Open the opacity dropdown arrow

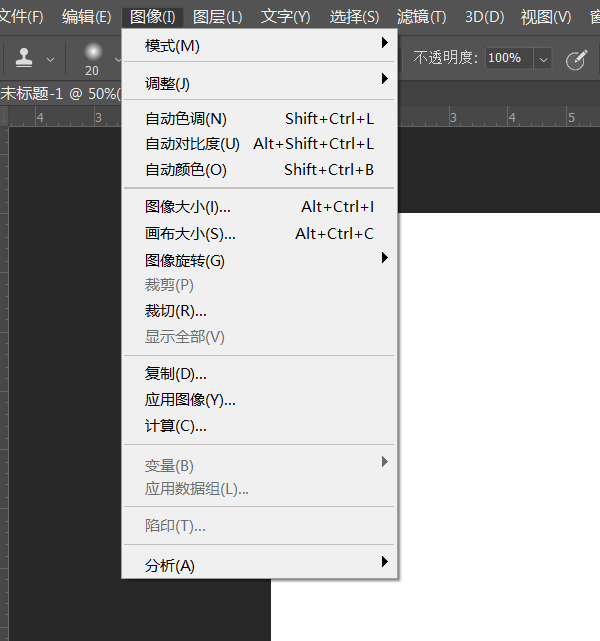pyautogui.click(x=543, y=59)
